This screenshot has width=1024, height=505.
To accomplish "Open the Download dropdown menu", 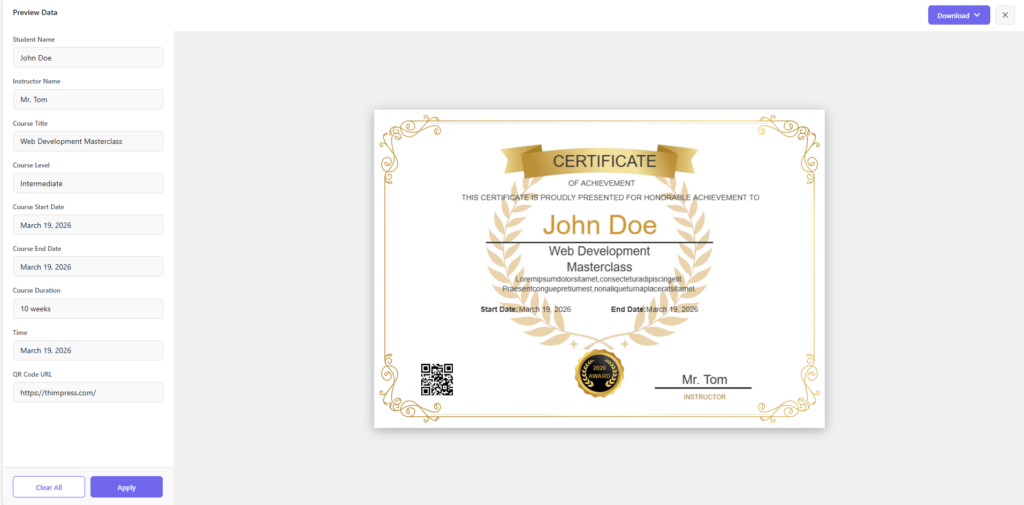I will [958, 15].
